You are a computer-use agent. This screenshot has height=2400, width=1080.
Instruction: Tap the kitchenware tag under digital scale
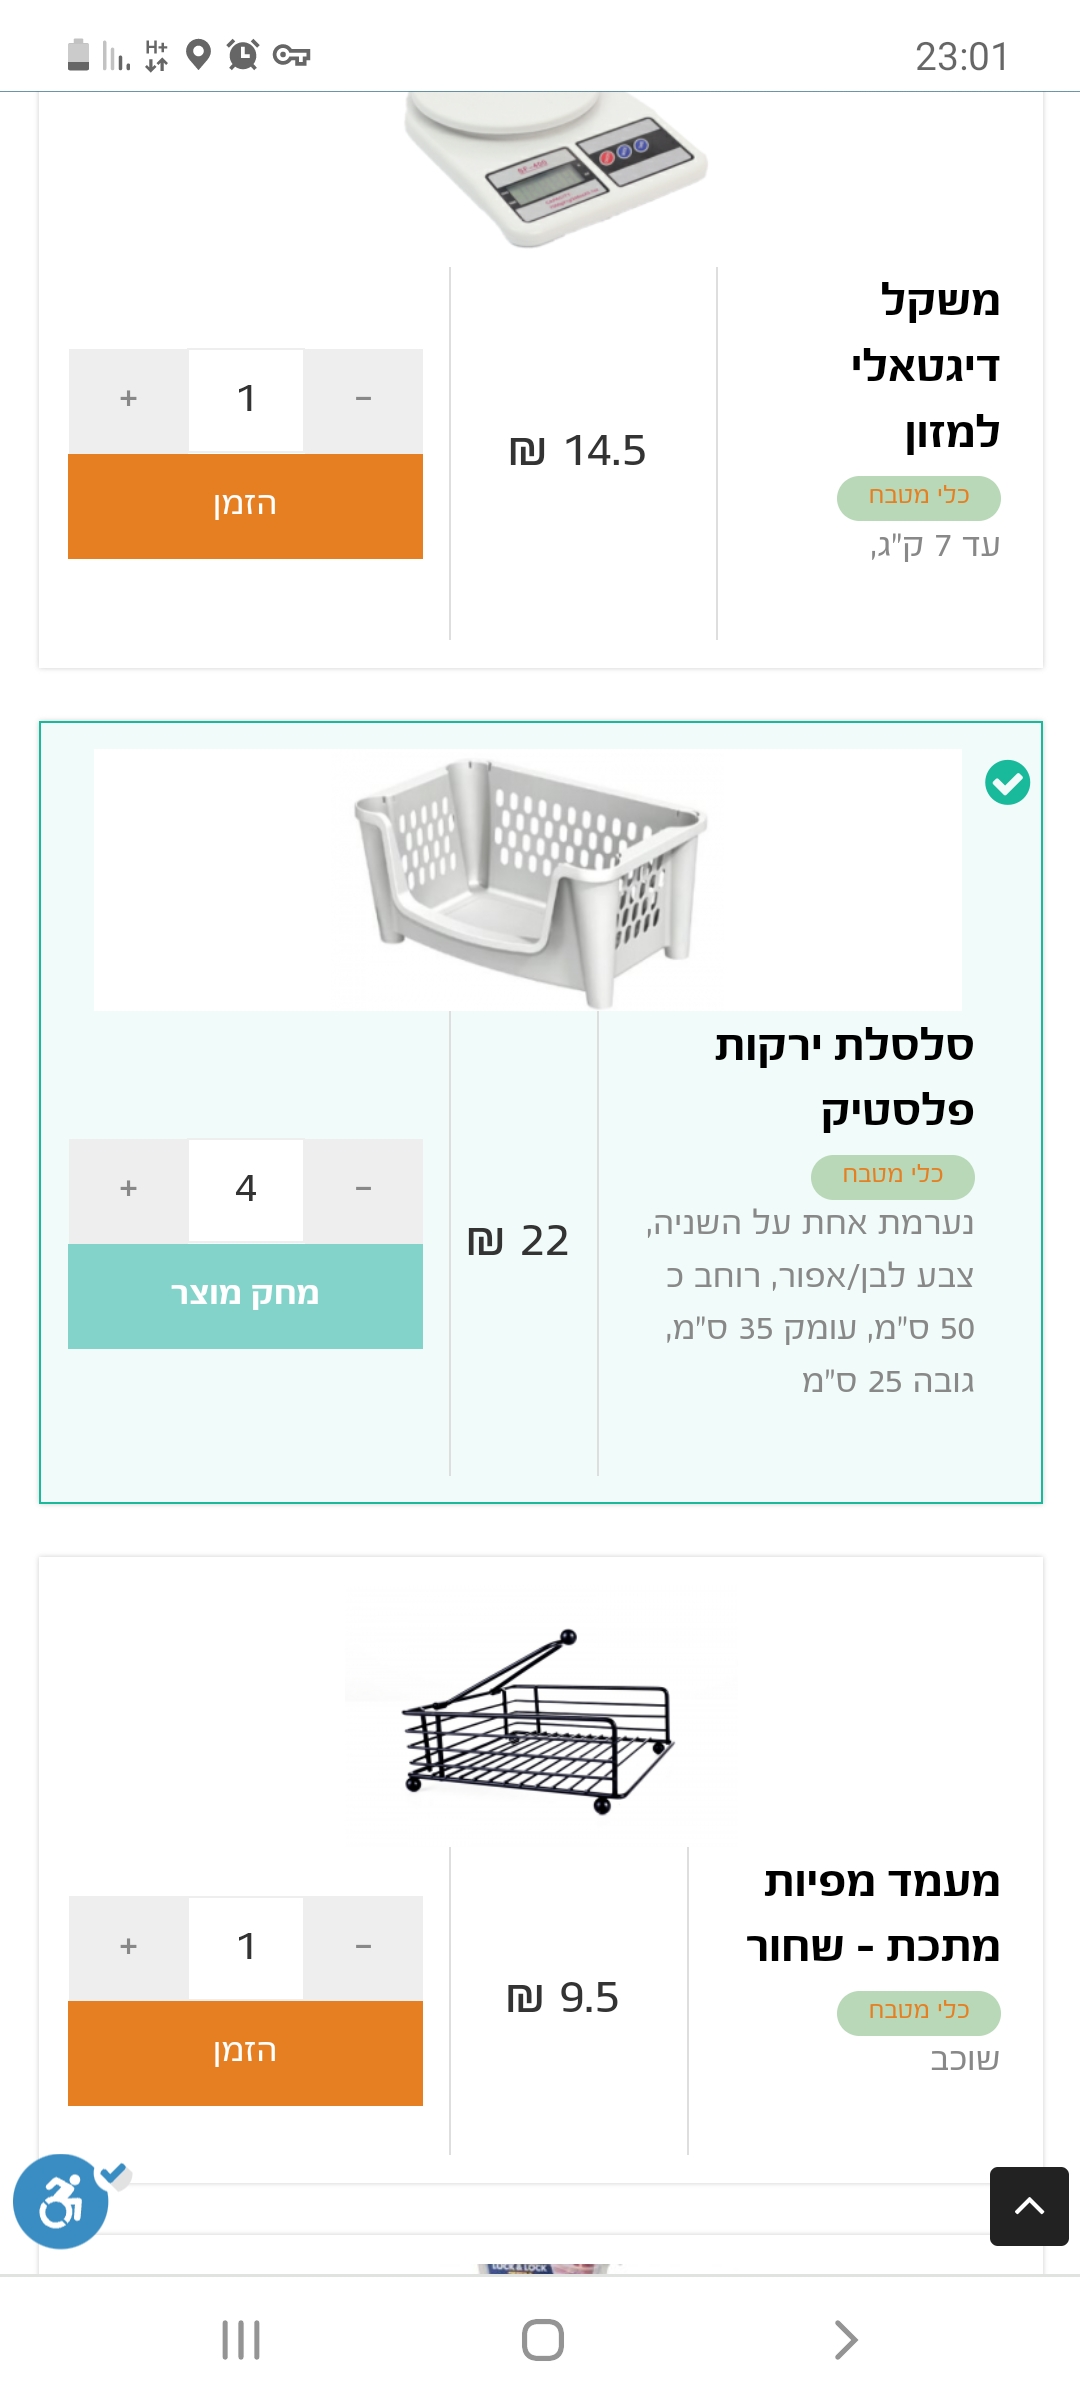(x=918, y=497)
